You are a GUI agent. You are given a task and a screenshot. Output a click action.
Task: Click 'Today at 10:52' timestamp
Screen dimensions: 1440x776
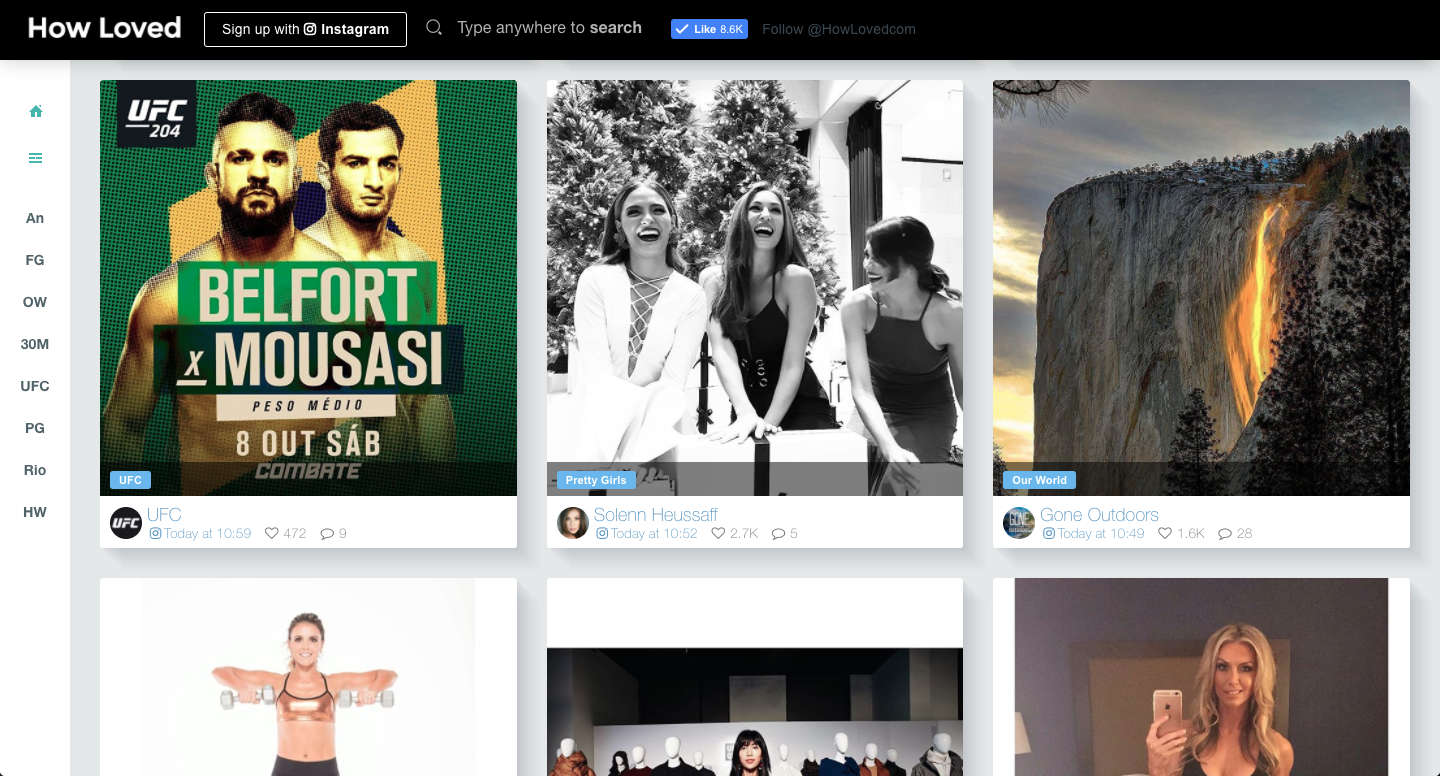coord(654,534)
